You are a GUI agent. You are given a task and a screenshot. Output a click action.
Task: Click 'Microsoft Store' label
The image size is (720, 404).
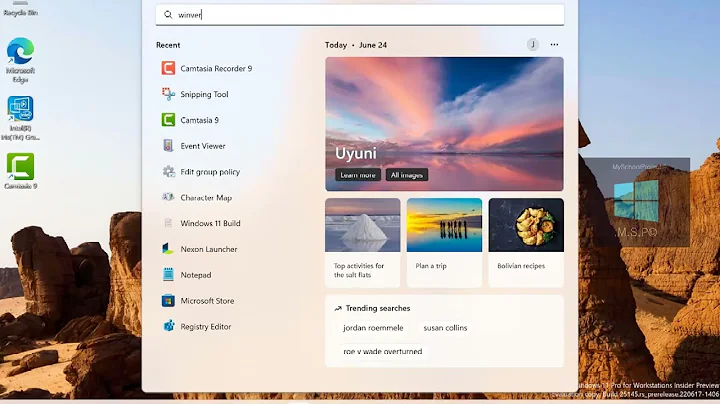[x=208, y=301]
